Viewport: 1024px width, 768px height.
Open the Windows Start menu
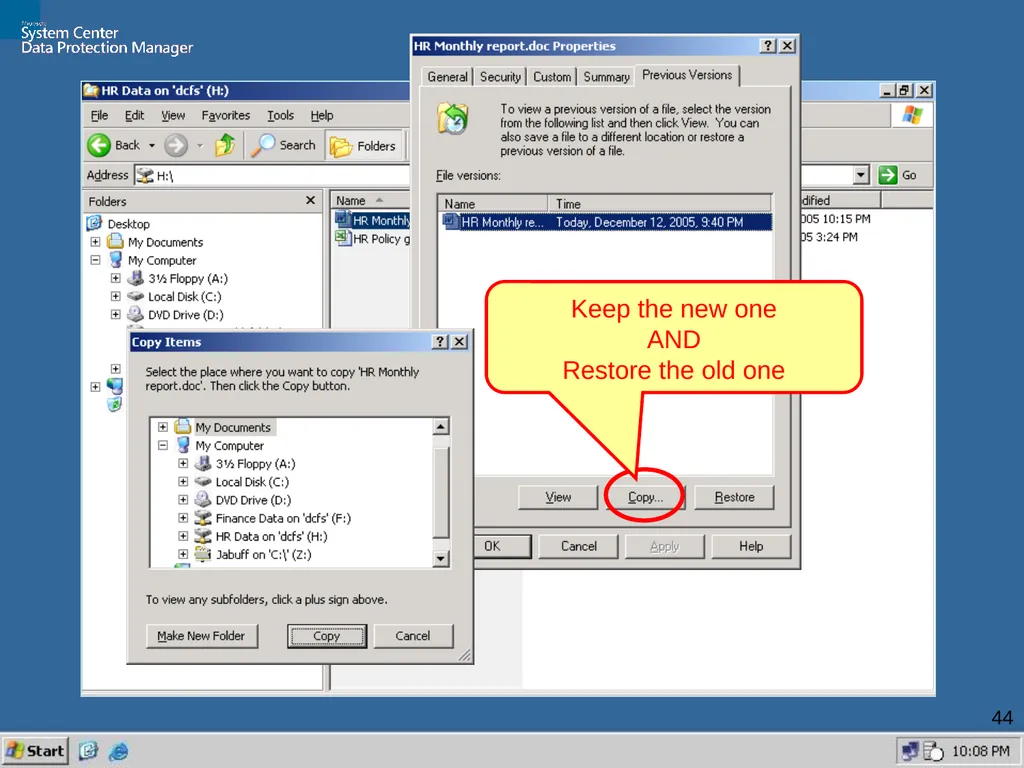tap(35, 751)
